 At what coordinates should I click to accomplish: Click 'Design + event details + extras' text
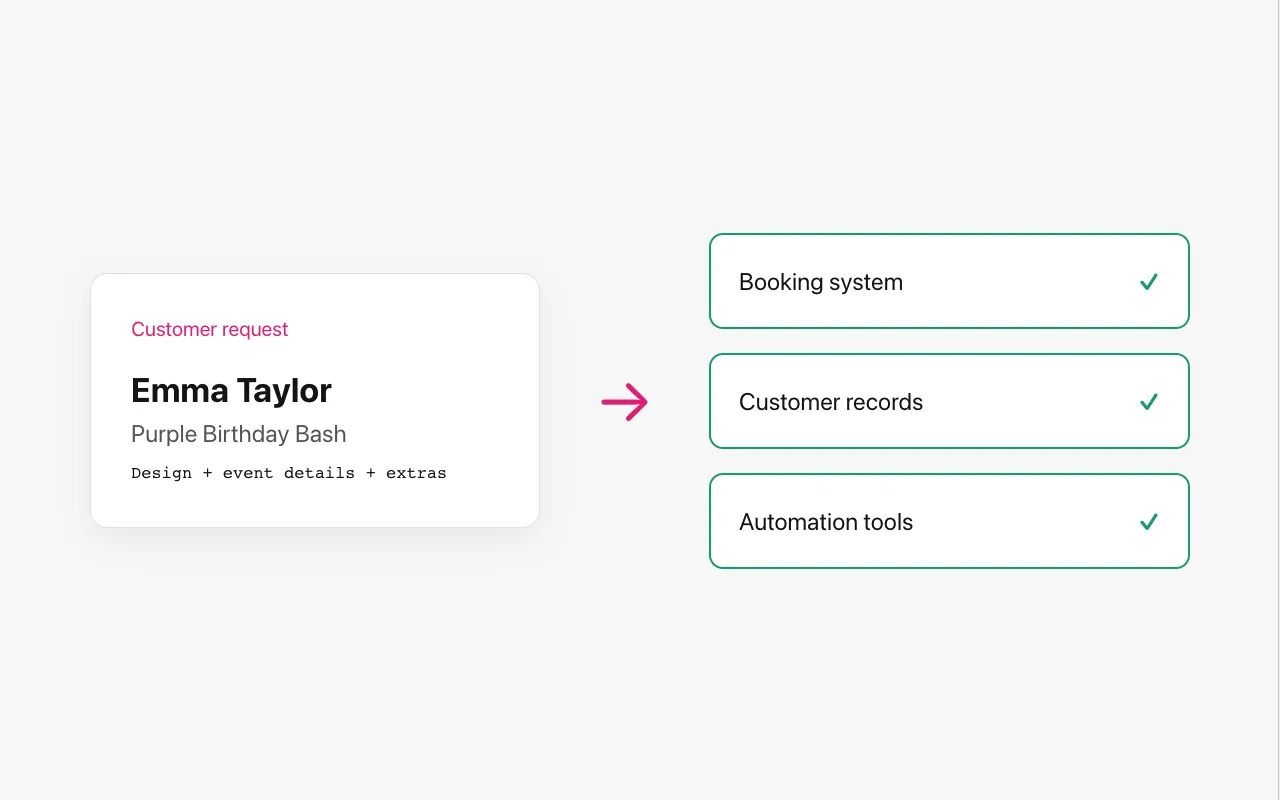click(289, 473)
